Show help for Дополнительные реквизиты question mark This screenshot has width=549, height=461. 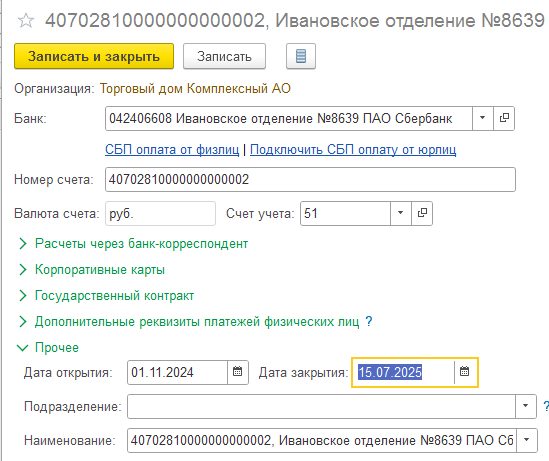click(369, 321)
